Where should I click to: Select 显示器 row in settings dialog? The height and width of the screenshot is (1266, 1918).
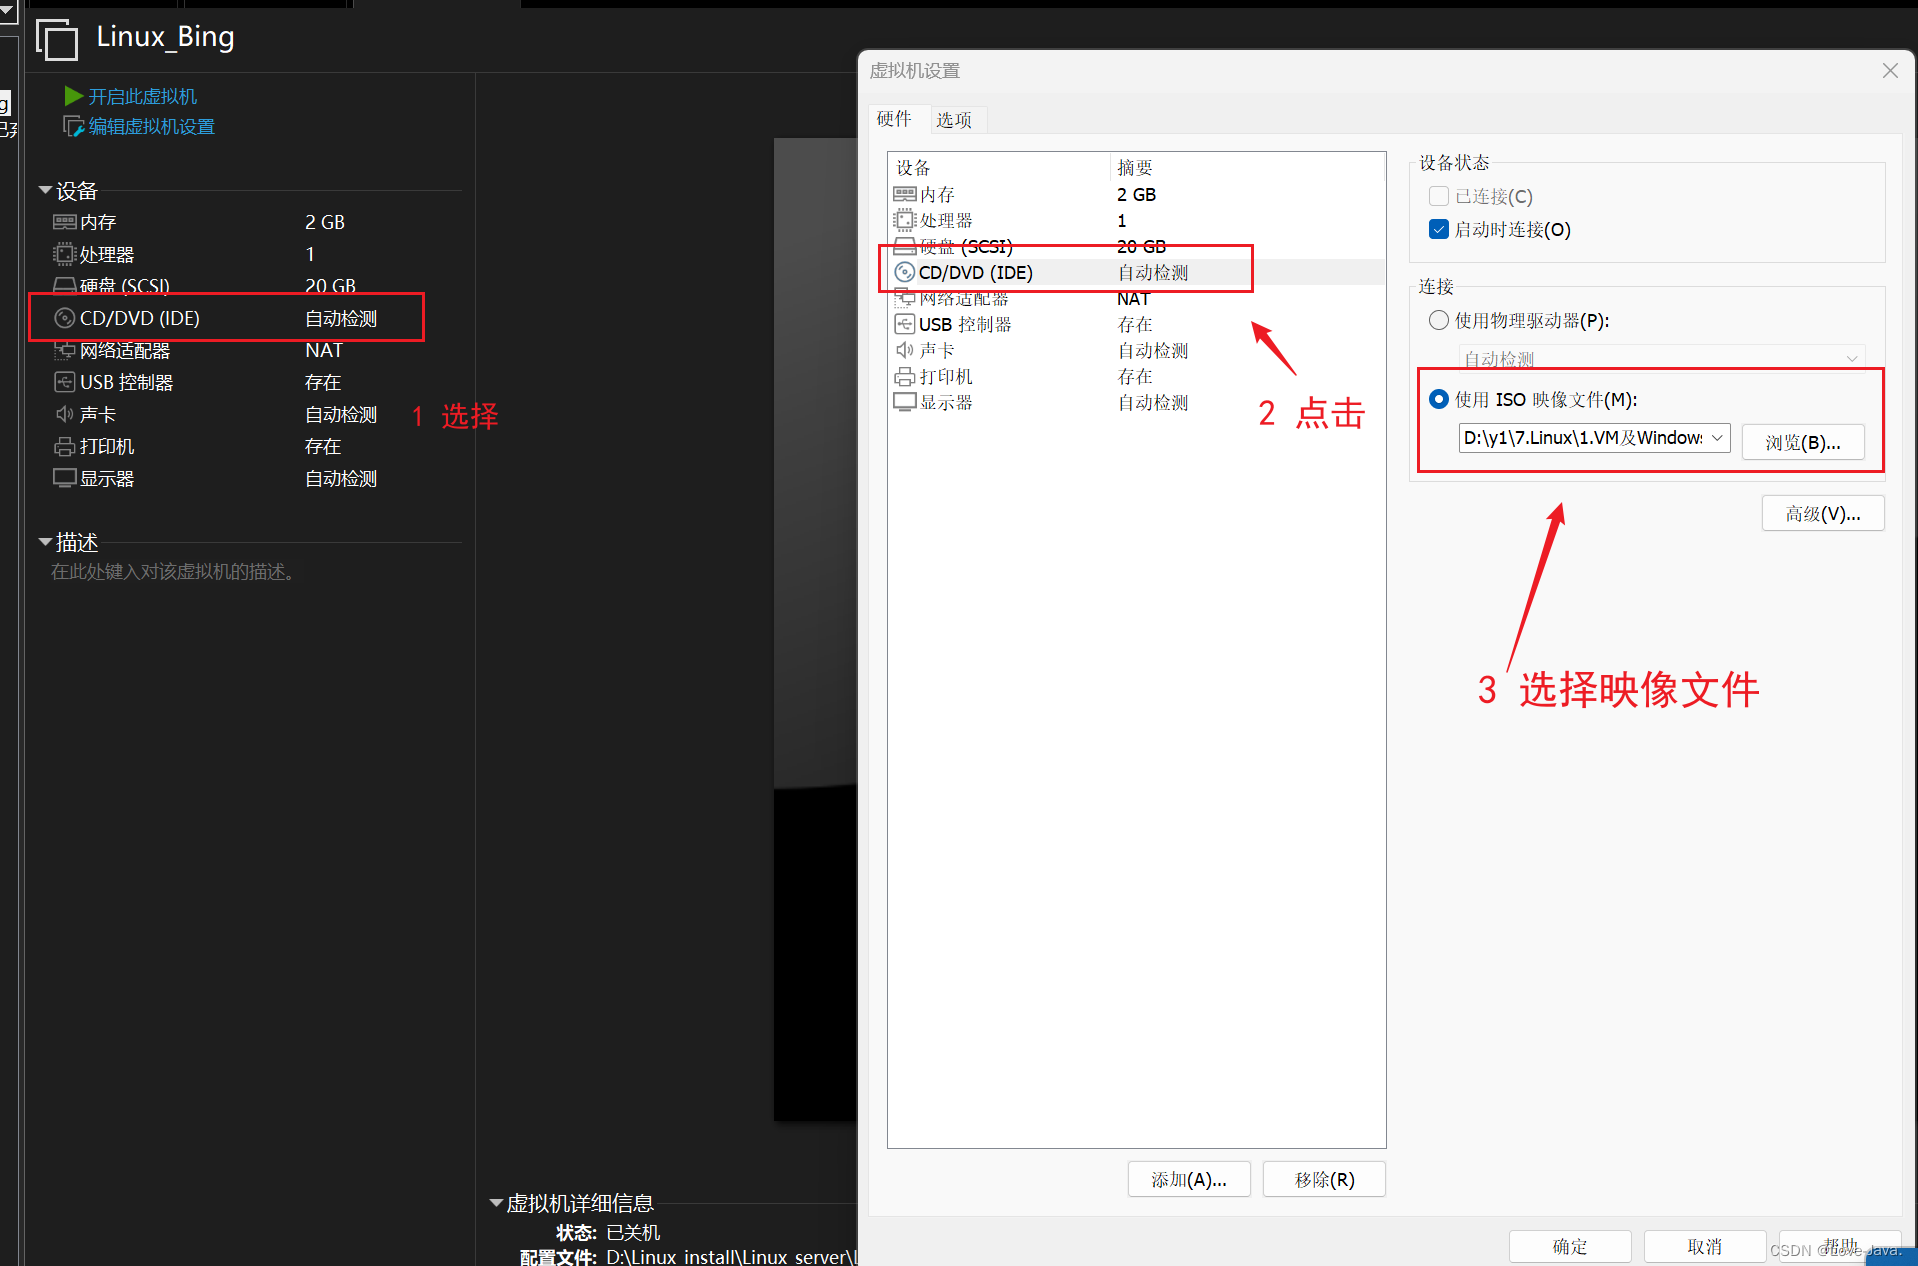click(1136, 402)
